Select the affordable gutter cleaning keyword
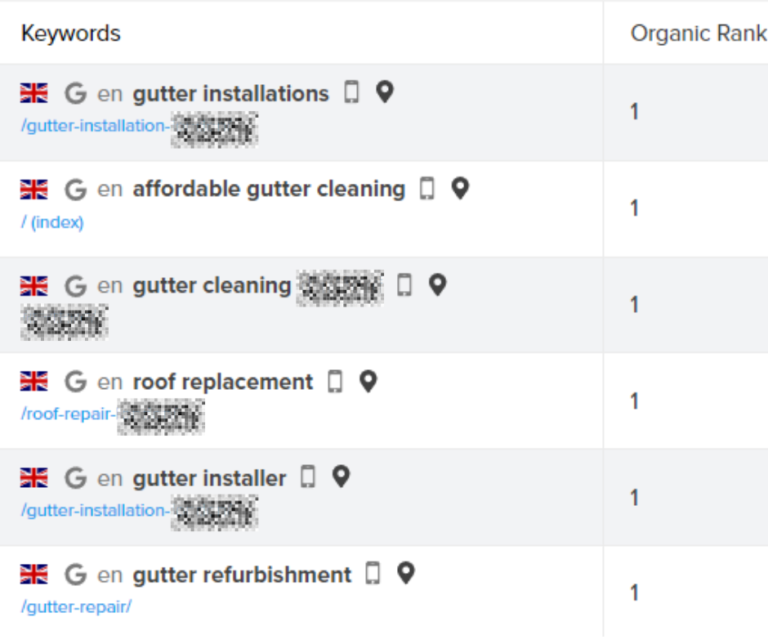This screenshot has width=768, height=644. click(269, 190)
